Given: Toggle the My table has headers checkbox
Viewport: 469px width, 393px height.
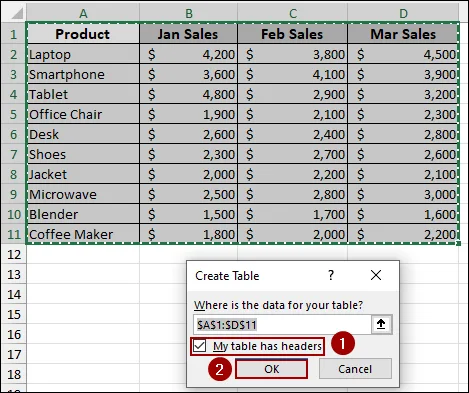Looking at the screenshot, I should [200, 346].
